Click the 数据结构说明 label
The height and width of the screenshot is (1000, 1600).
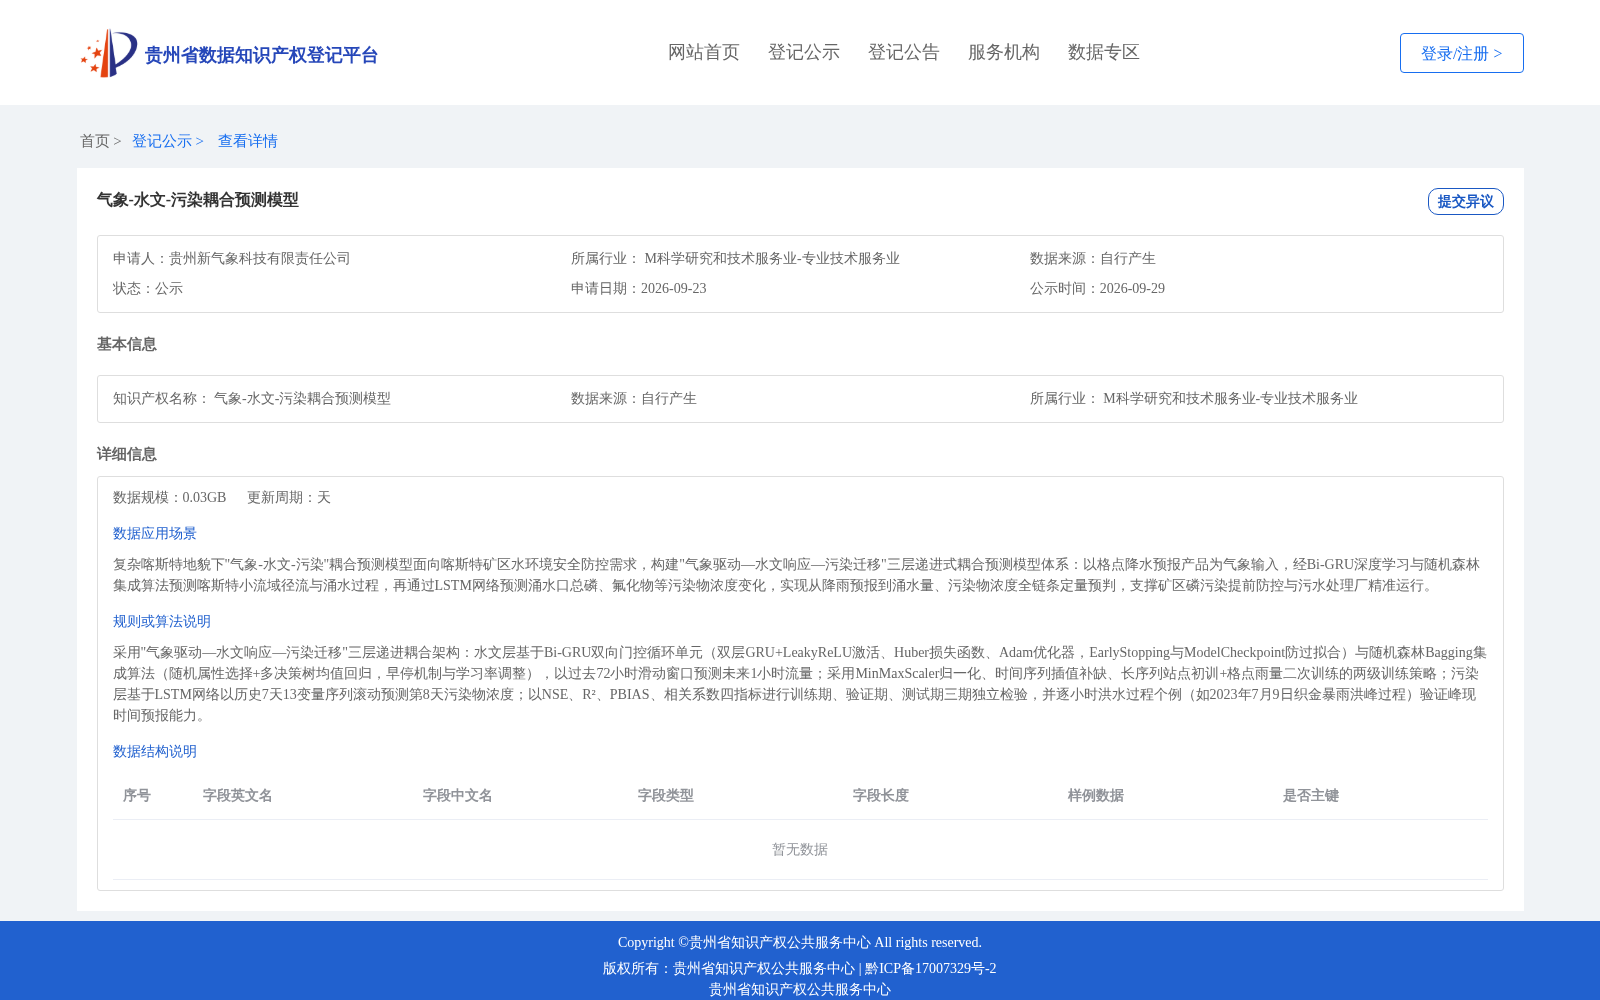click(155, 751)
